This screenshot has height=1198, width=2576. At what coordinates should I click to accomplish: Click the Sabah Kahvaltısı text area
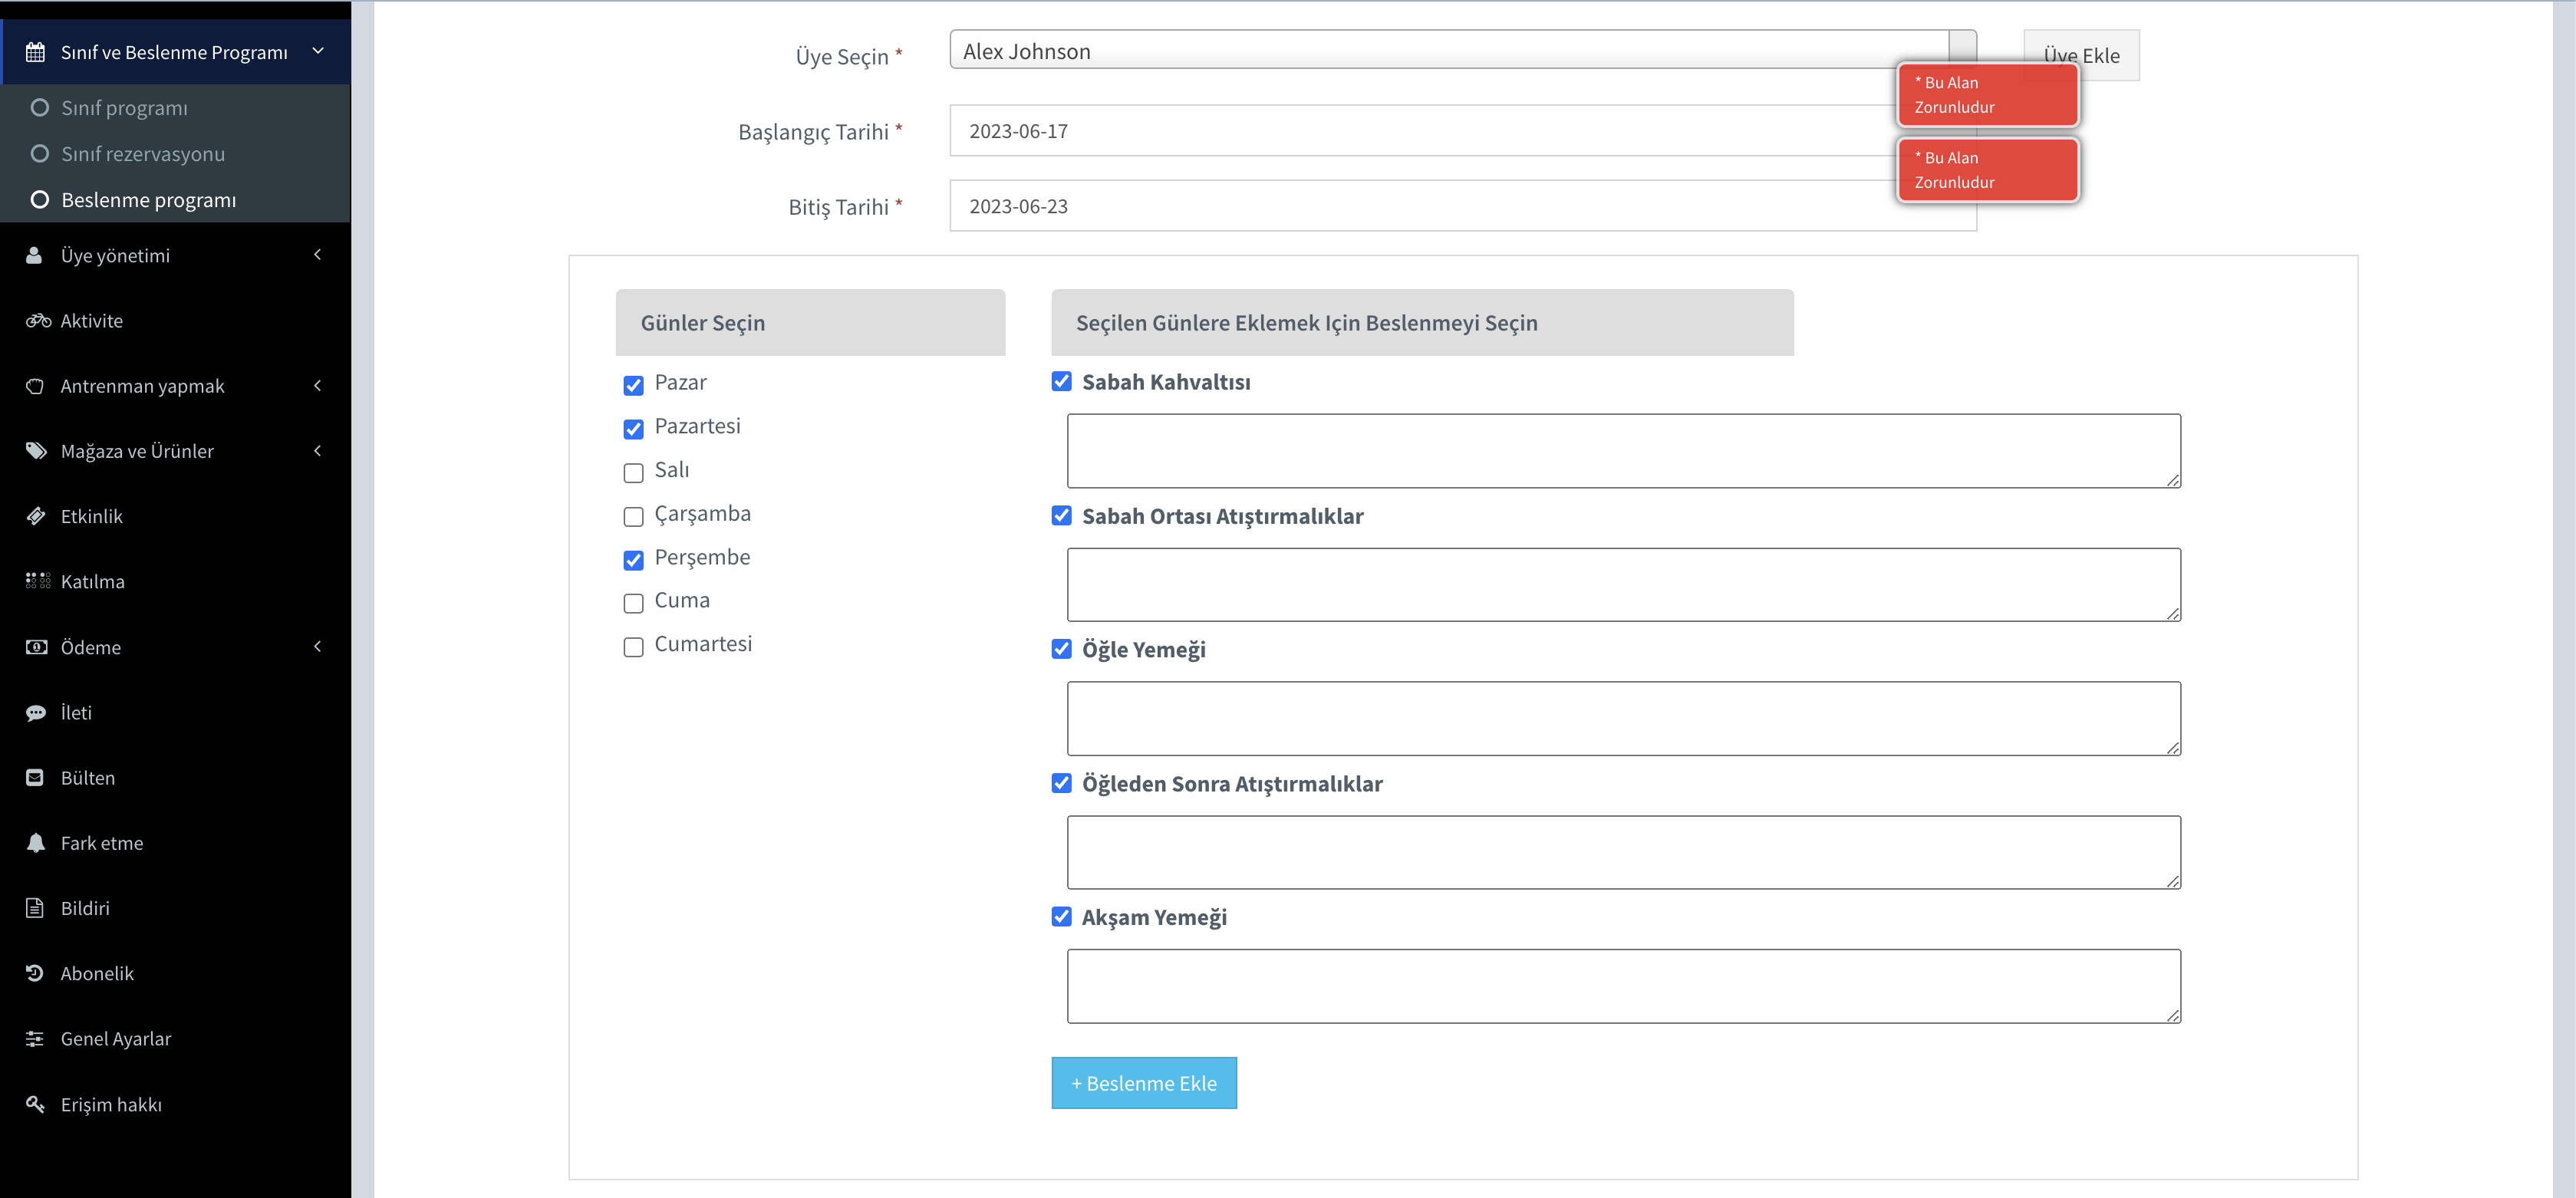[x=1624, y=451]
